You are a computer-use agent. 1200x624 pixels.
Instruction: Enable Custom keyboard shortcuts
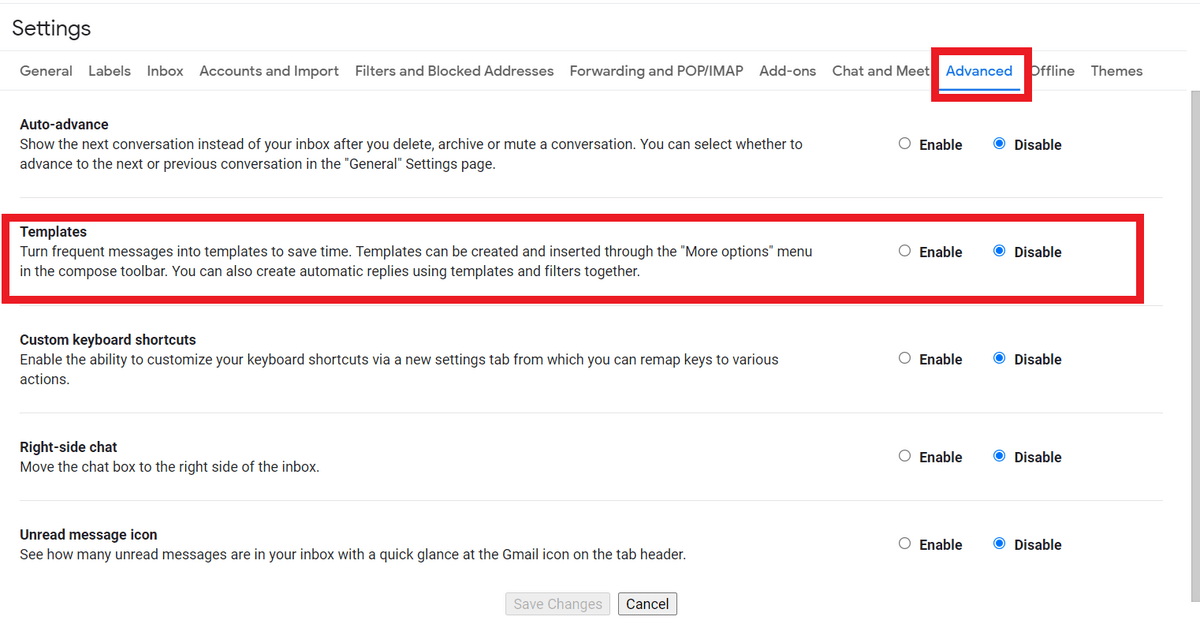(x=905, y=358)
